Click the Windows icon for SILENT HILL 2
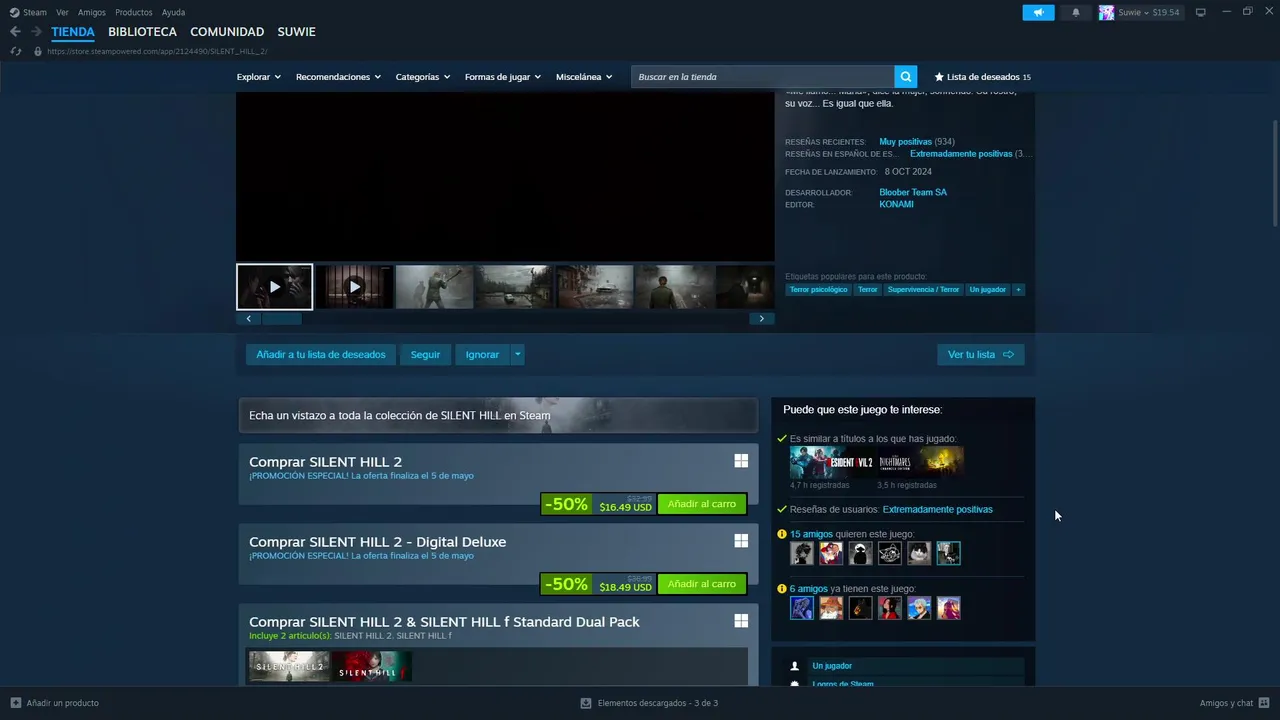1280x720 pixels. click(741, 461)
